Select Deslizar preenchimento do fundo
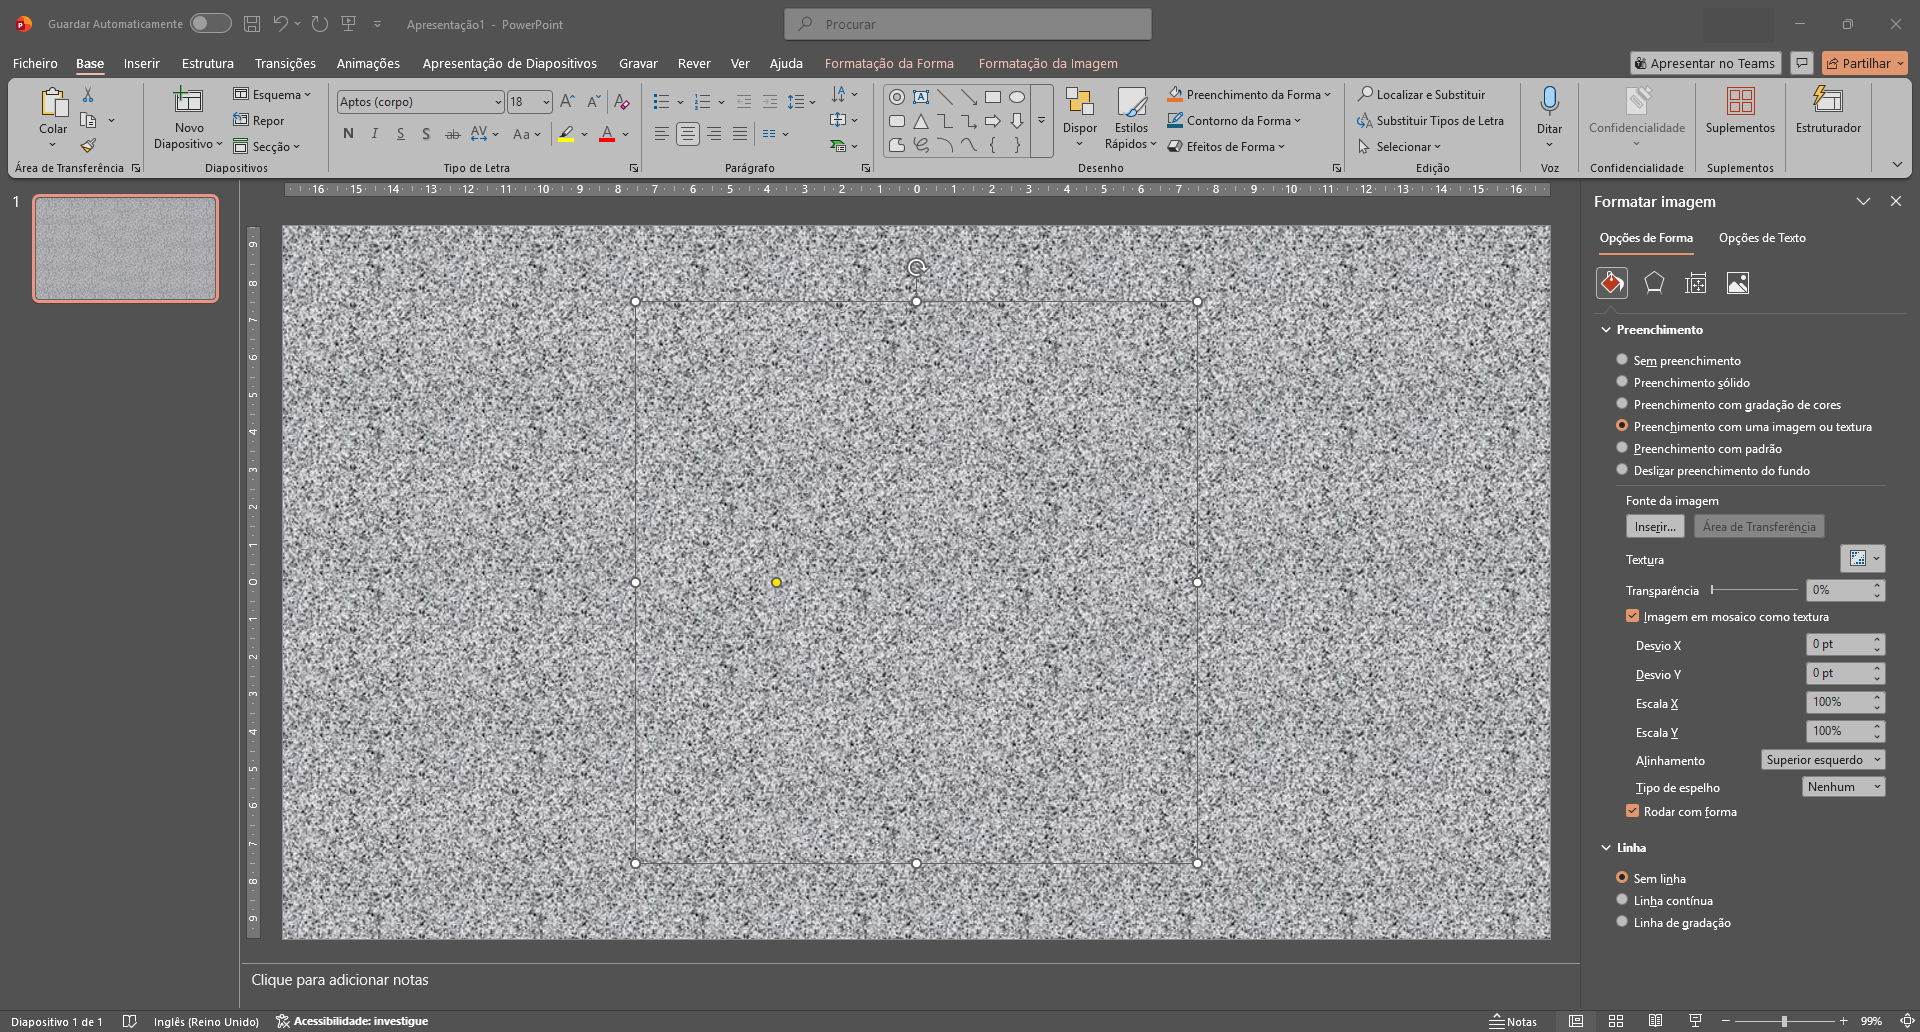Viewport: 1920px width, 1032px height. [1622, 470]
